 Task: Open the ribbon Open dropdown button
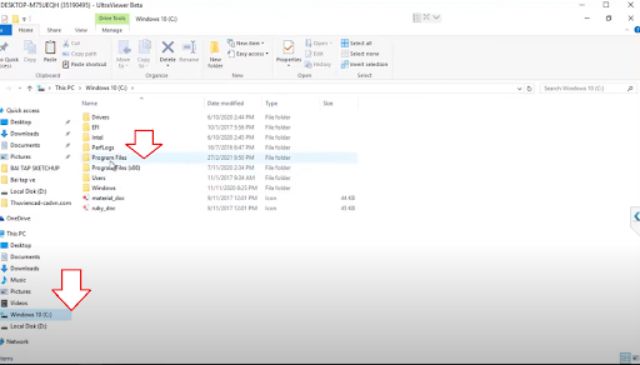[x=318, y=43]
